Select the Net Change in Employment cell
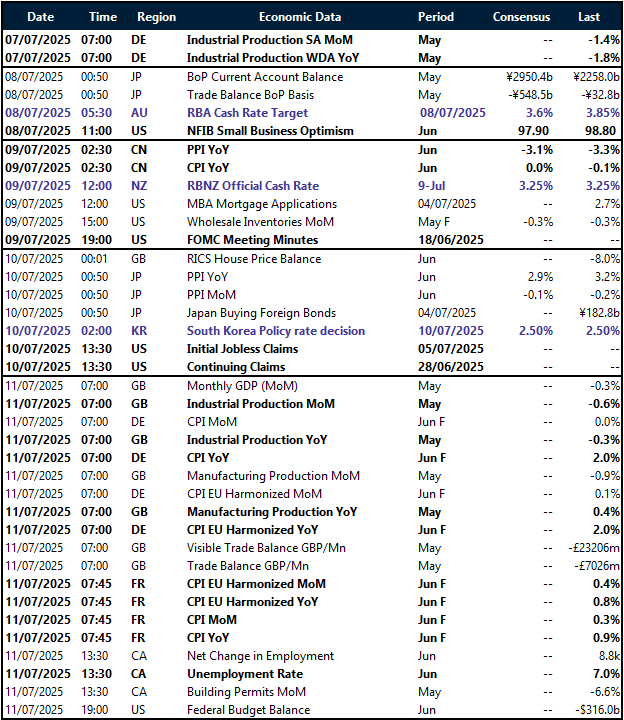 260,656
